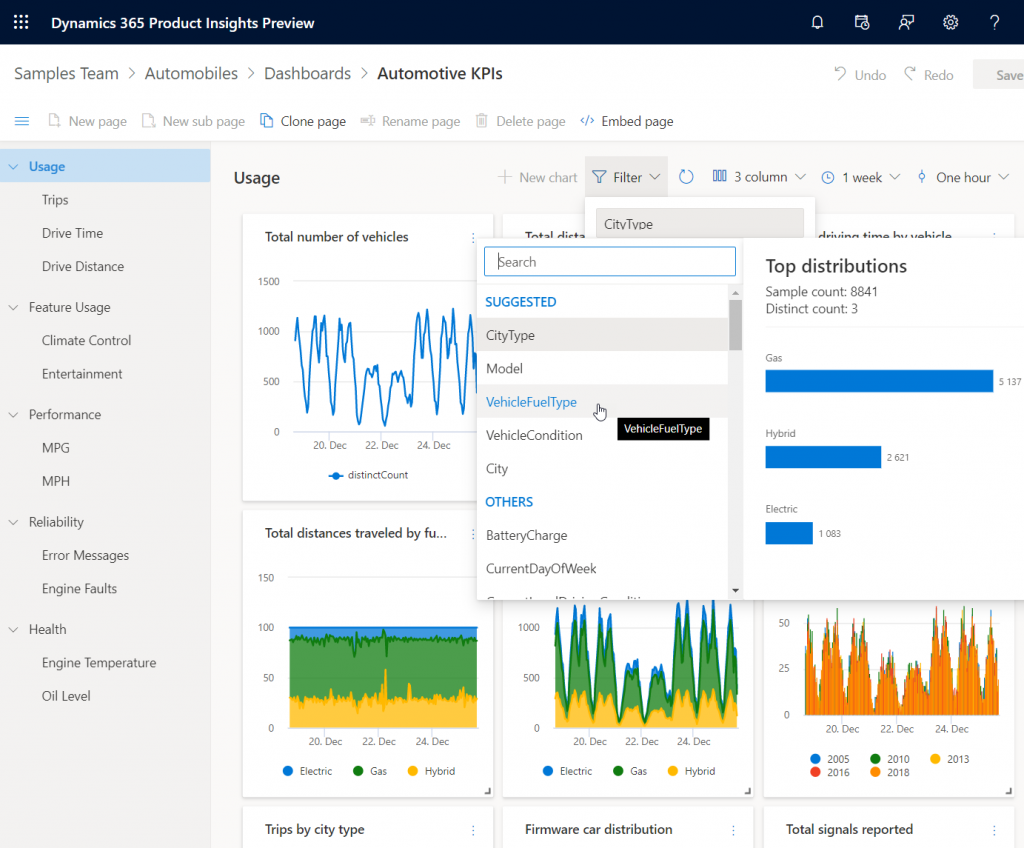The image size is (1024, 848).
Task: Go to Dashboards breadcrumb
Action: pyautogui.click(x=308, y=73)
